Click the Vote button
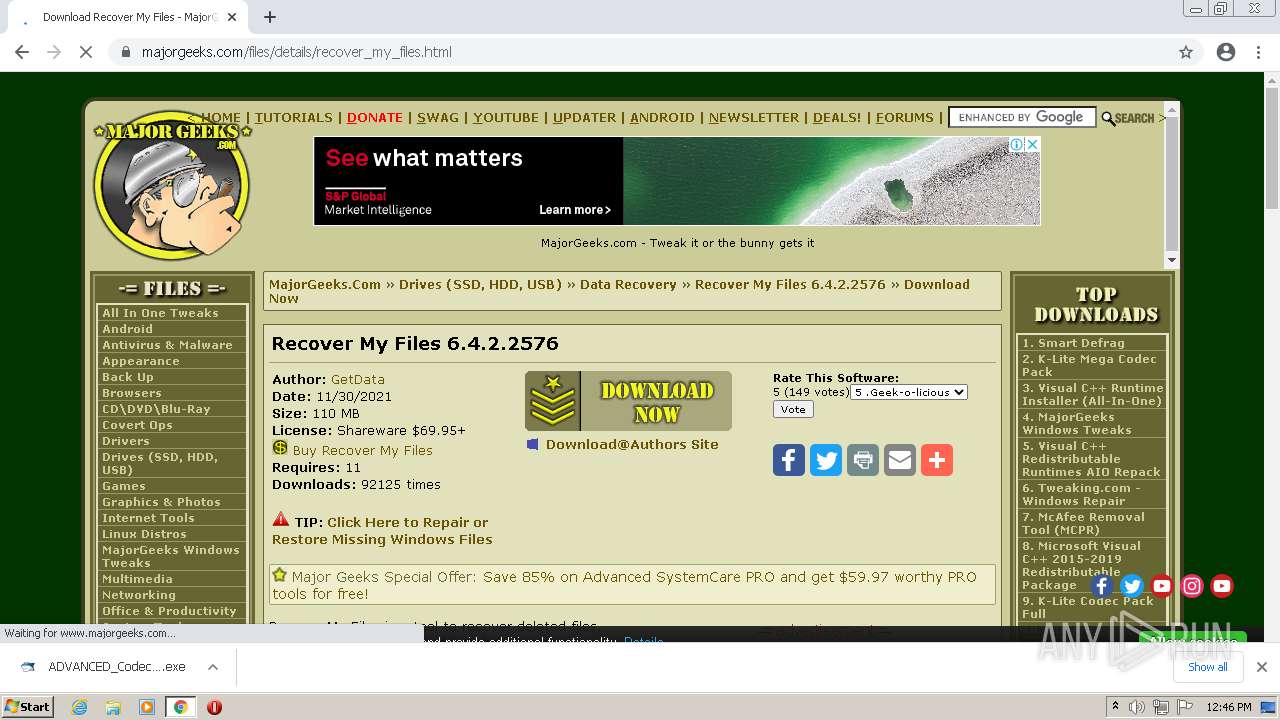This screenshot has height=720, width=1280. point(793,409)
